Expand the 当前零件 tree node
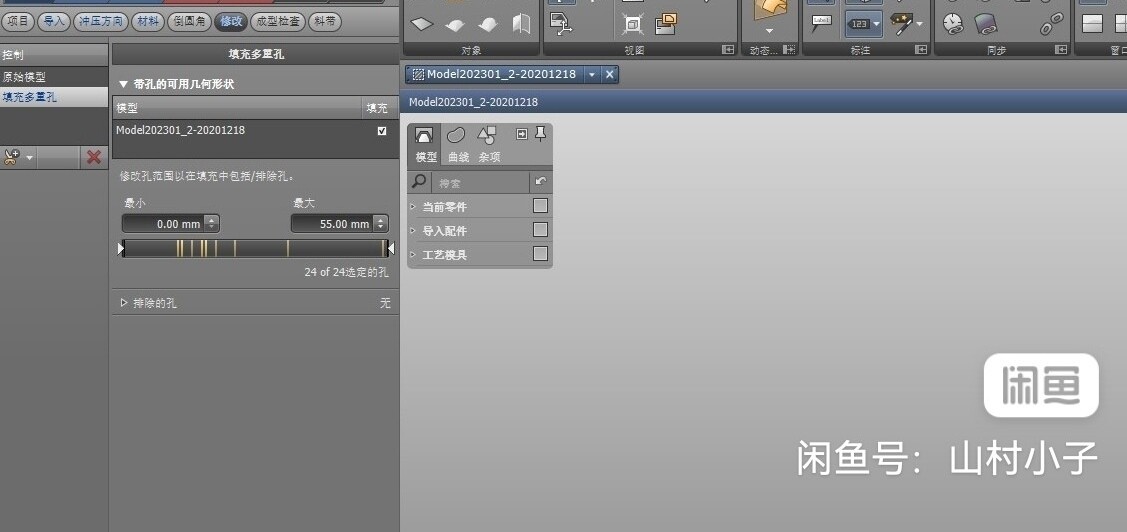The image size is (1127, 532). 413,206
